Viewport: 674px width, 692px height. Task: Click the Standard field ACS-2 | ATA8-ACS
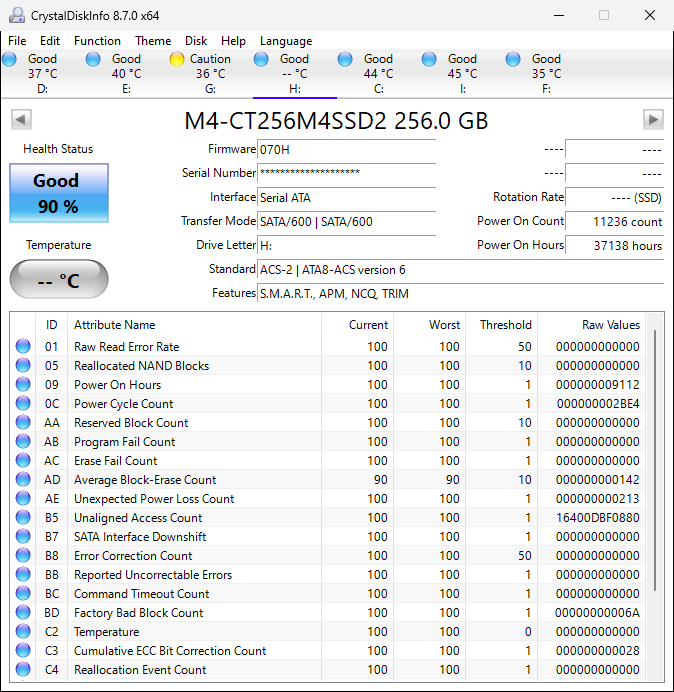point(460,270)
